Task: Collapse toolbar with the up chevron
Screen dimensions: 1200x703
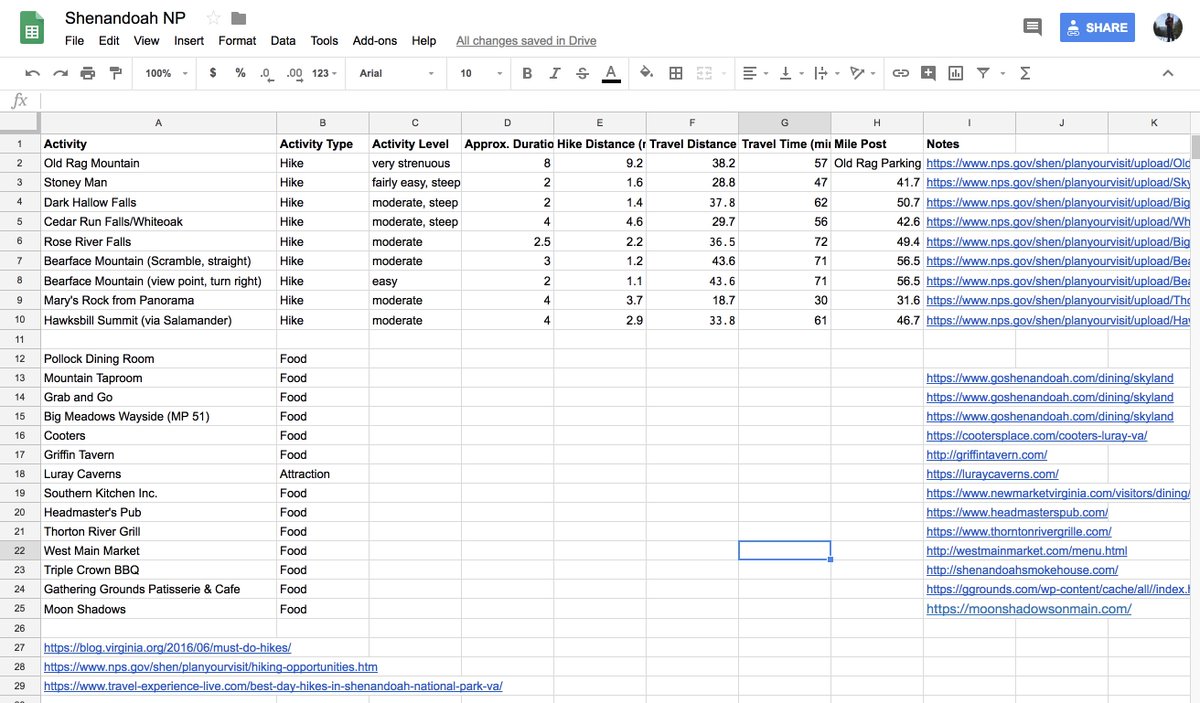Action: (1167, 73)
